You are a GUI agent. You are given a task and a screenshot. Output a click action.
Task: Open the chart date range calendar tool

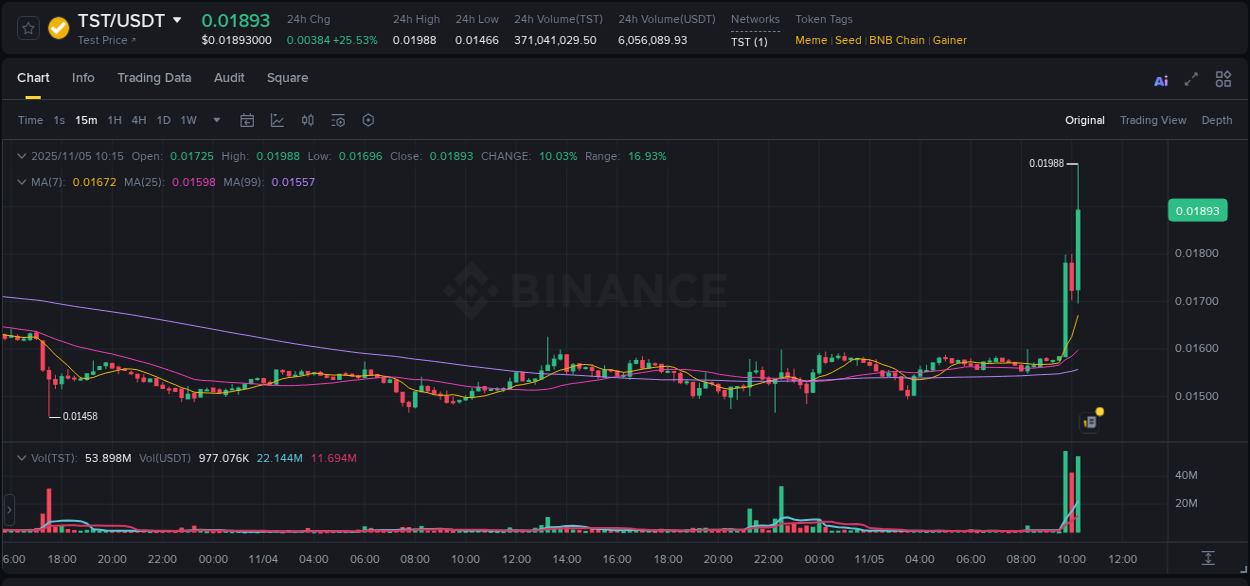pos(247,120)
